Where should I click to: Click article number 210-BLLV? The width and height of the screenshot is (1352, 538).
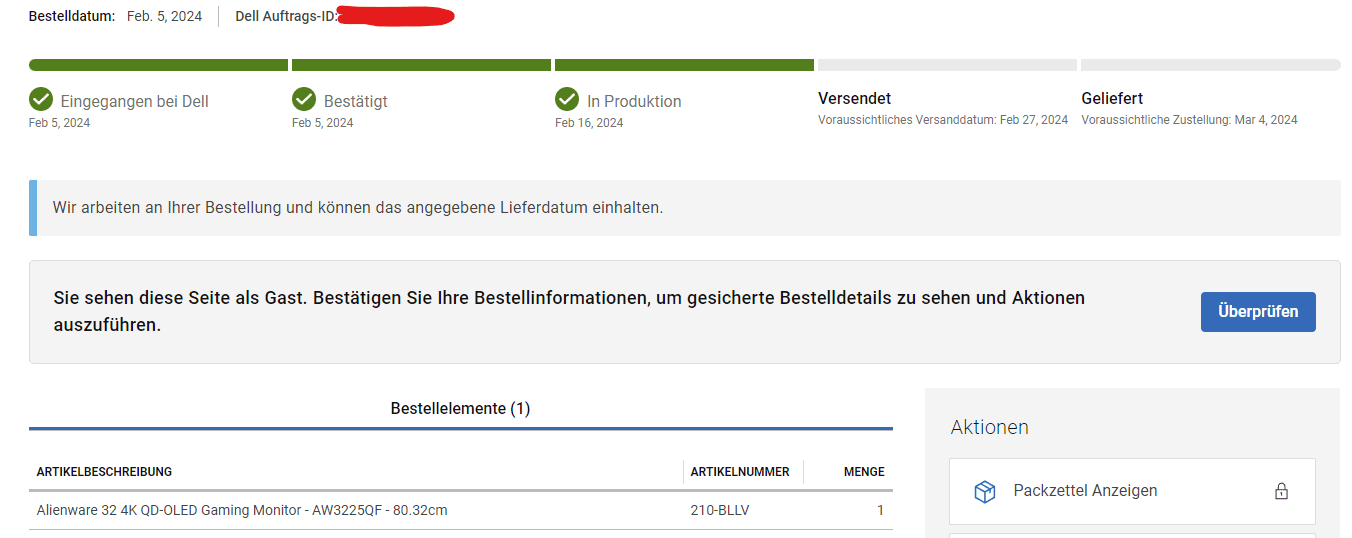[720, 511]
